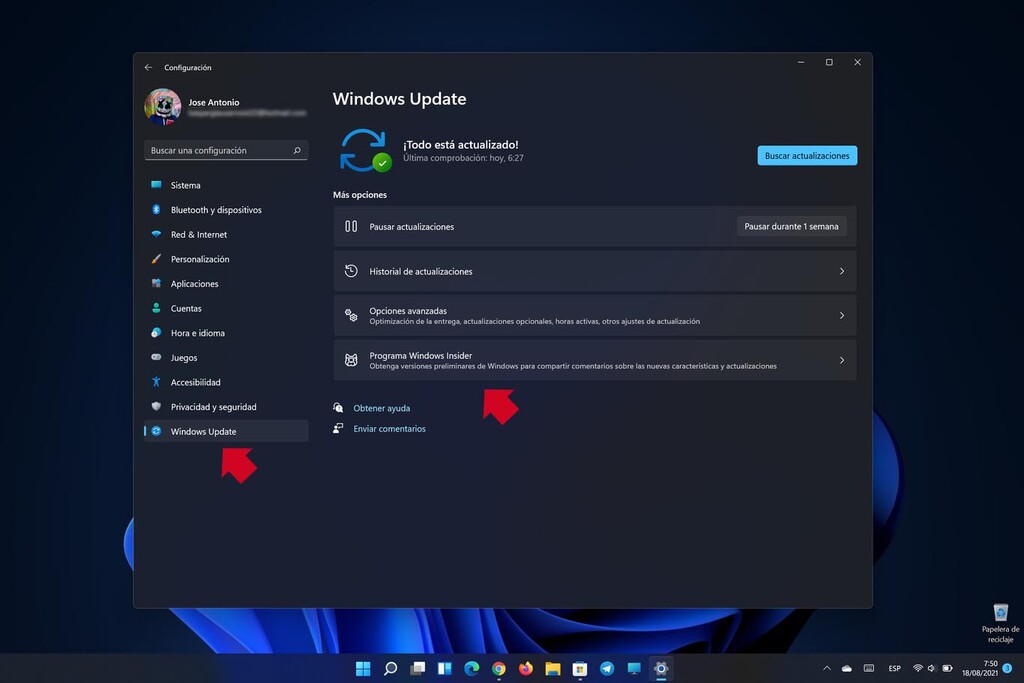This screenshot has width=1024, height=683.
Task: Open Historial de actualizaciones
Action: click(x=595, y=271)
